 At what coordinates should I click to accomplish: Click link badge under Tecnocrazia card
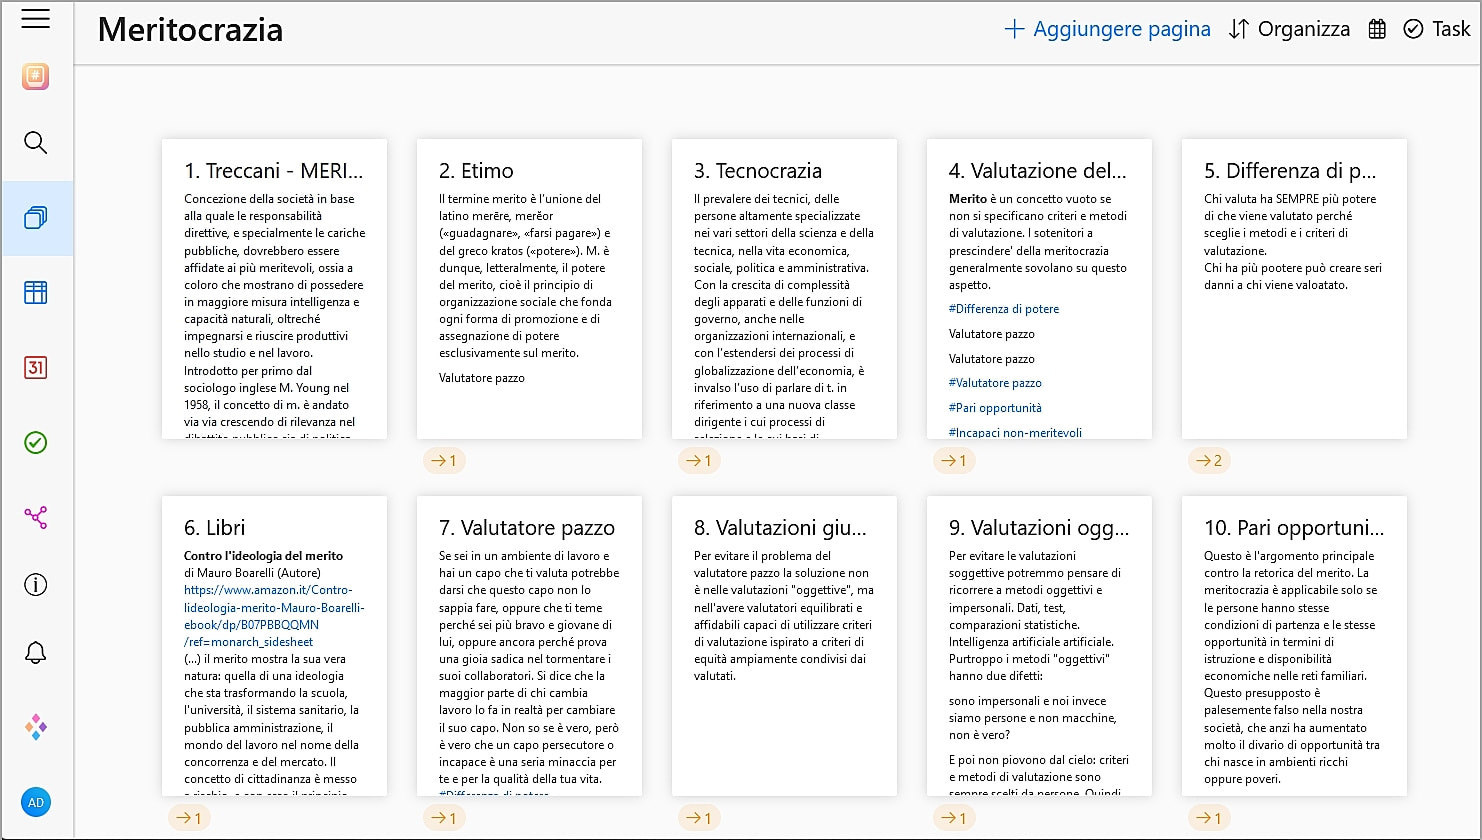pyautogui.click(x=697, y=461)
